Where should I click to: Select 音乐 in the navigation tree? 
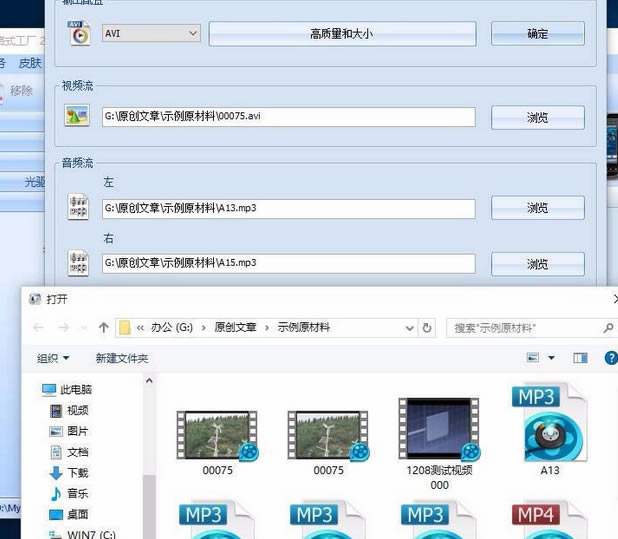point(69,493)
